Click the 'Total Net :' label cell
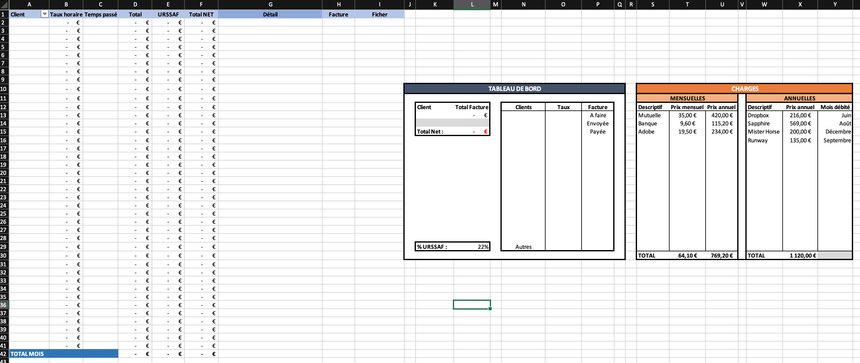 tap(434, 132)
